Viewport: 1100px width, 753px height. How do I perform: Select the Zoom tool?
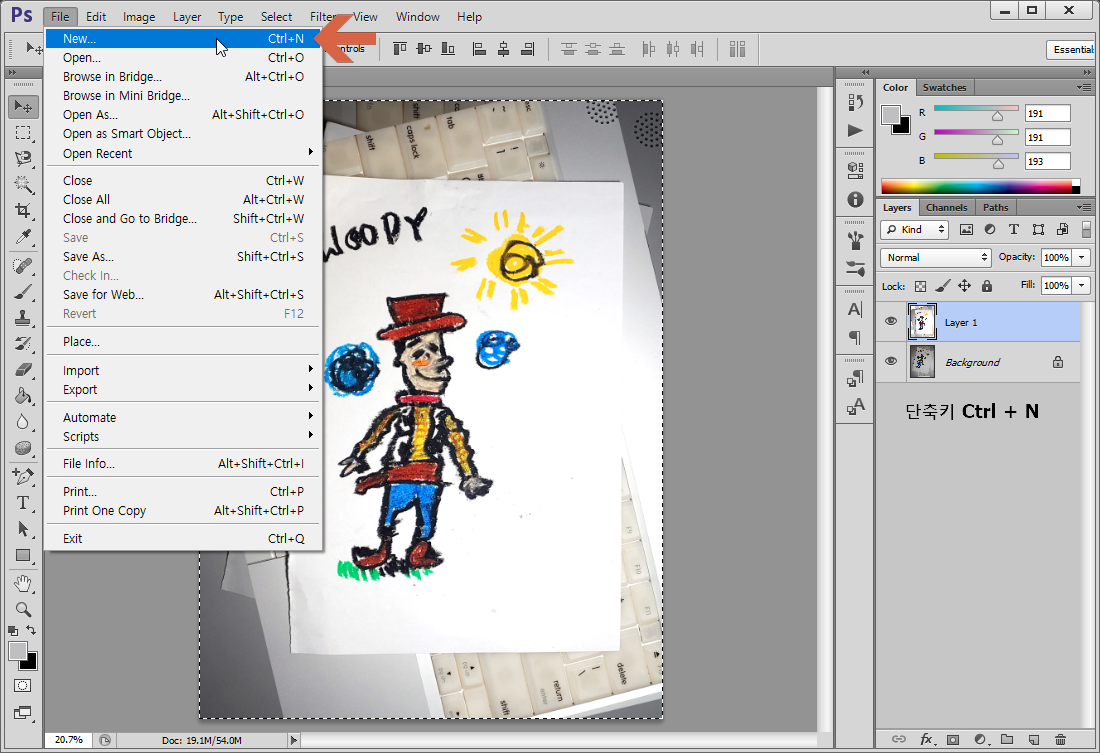pos(23,609)
